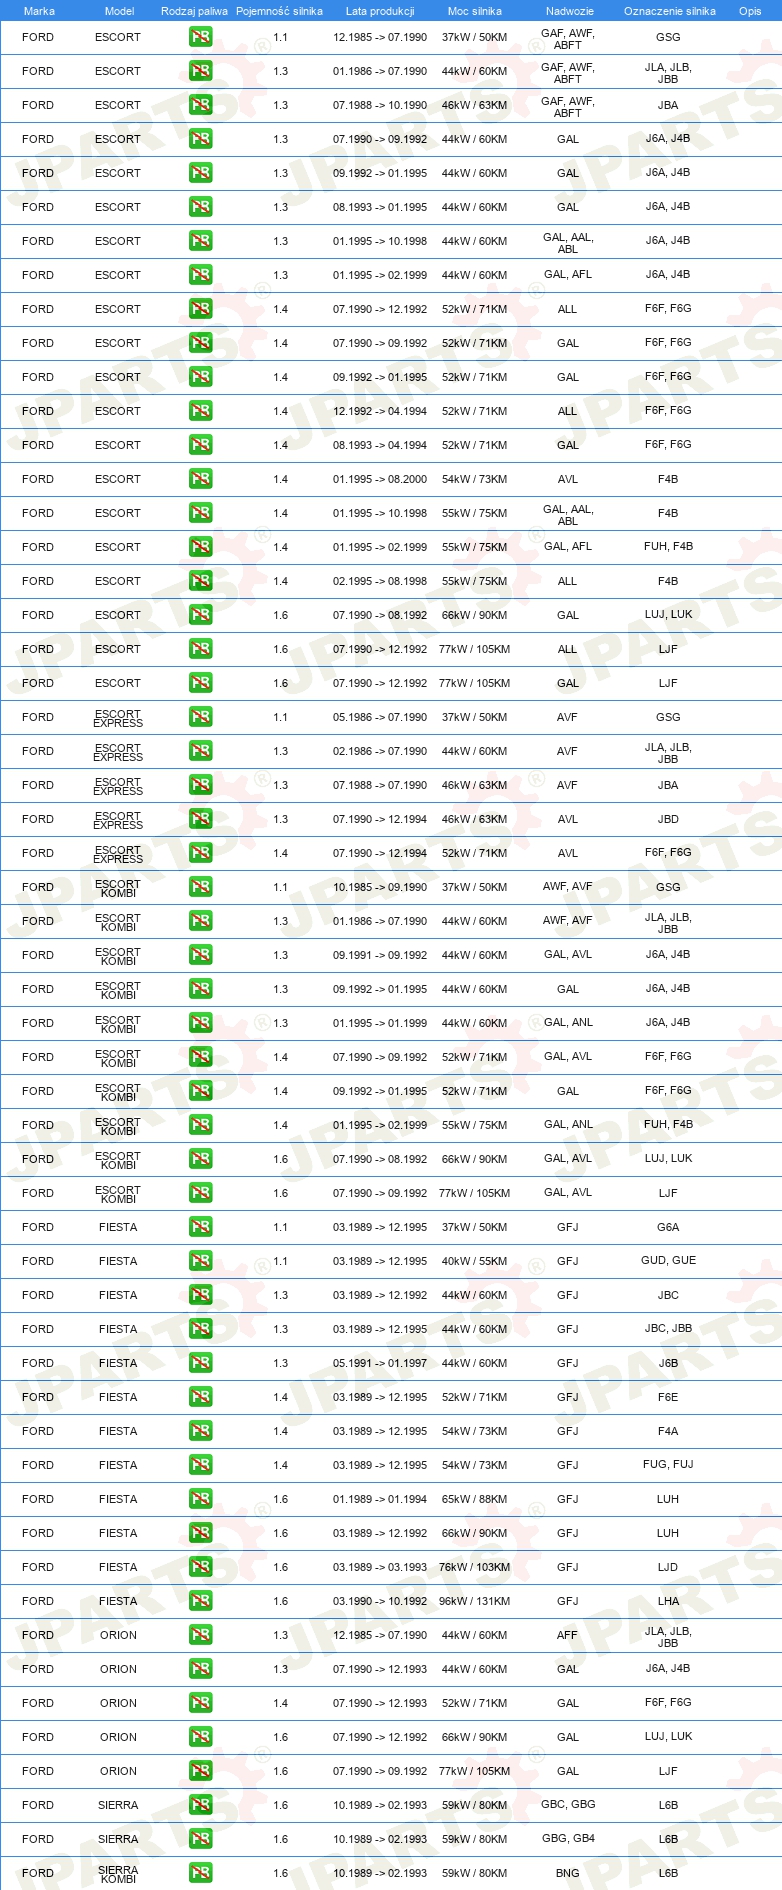Select the engine code GUD, GUE cell
Viewport: 782px width, 1890px height.
click(x=668, y=1261)
